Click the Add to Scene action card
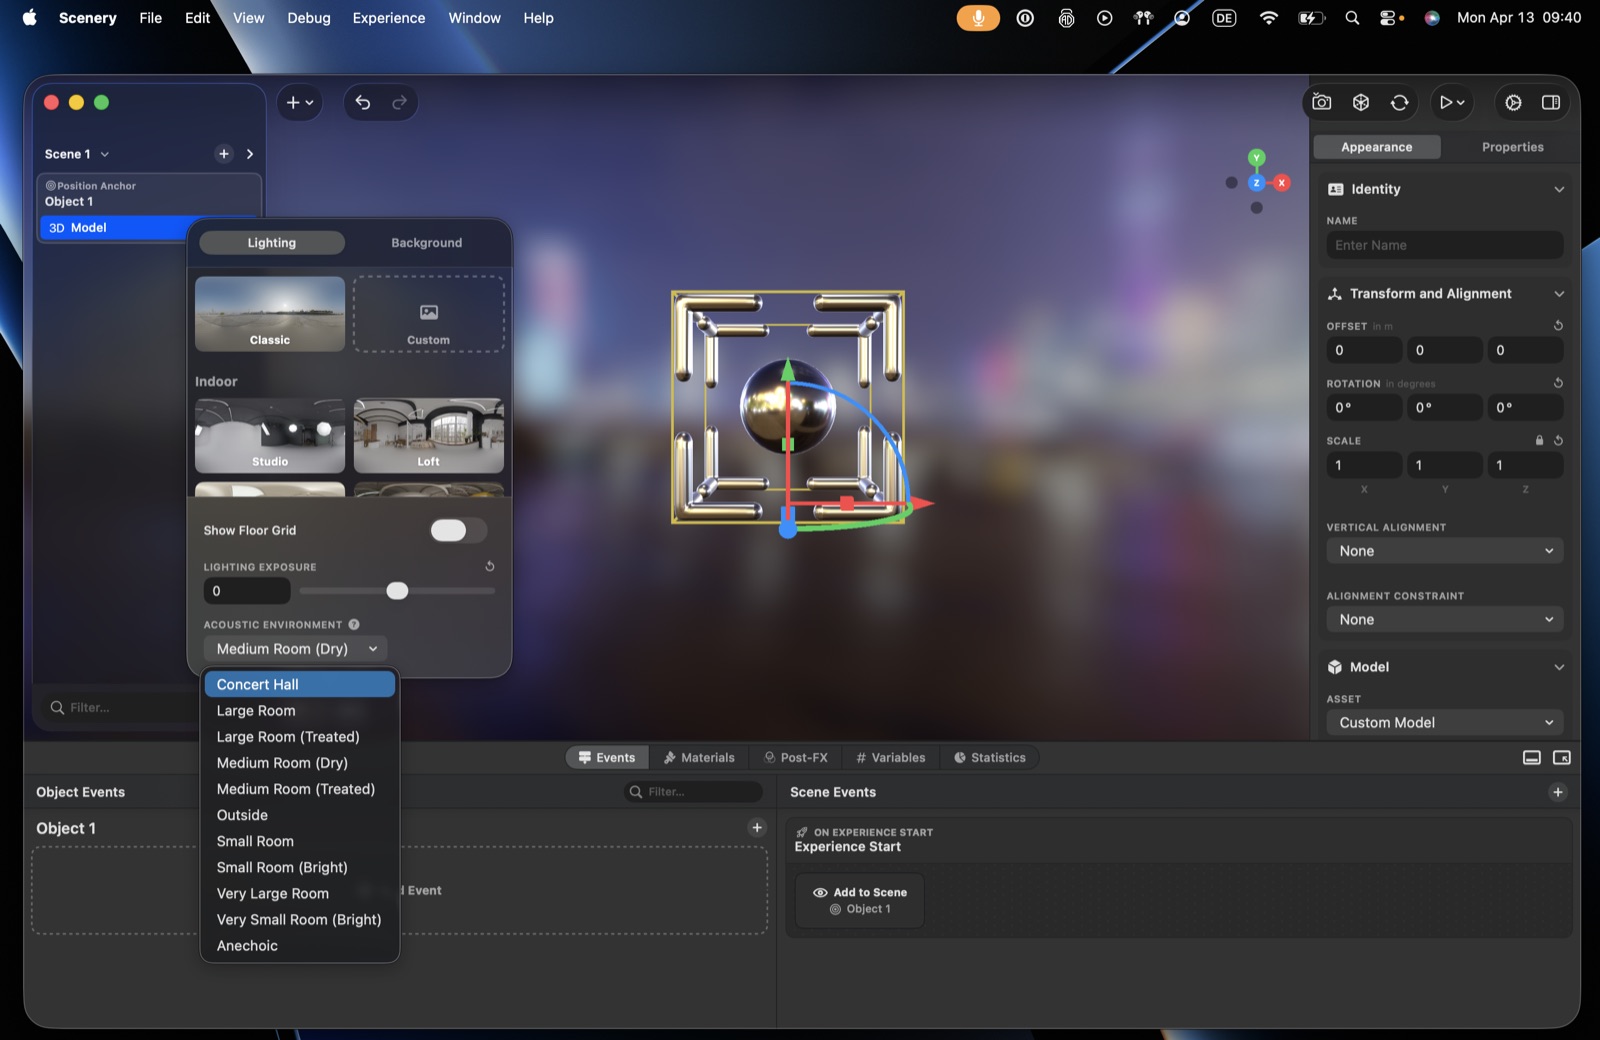Viewport: 1600px width, 1040px height. pos(860,900)
